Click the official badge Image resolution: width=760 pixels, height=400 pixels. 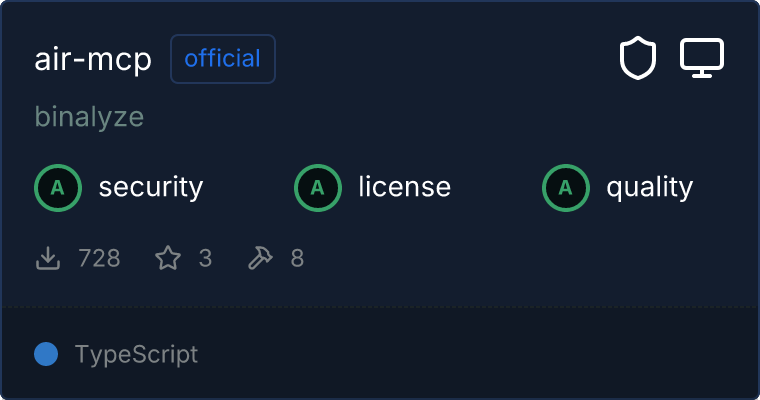(223, 59)
